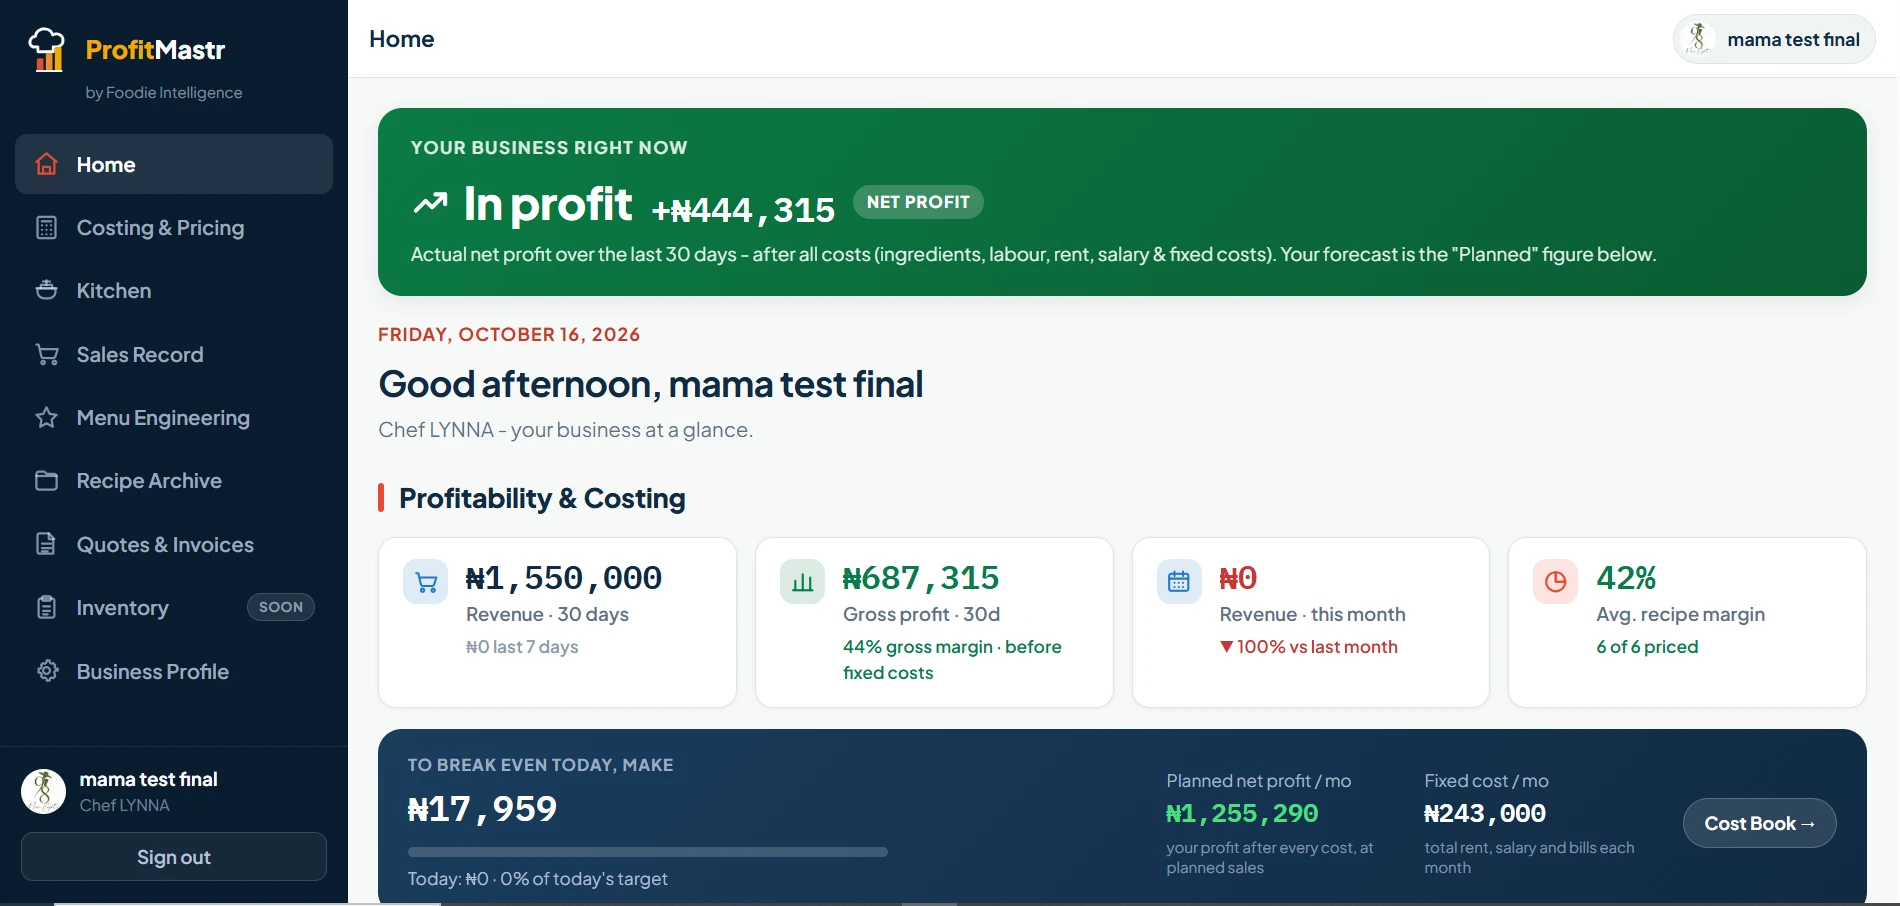The image size is (1900, 906).
Task: Open Business Profile settings
Action: pyautogui.click(x=174, y=671)
